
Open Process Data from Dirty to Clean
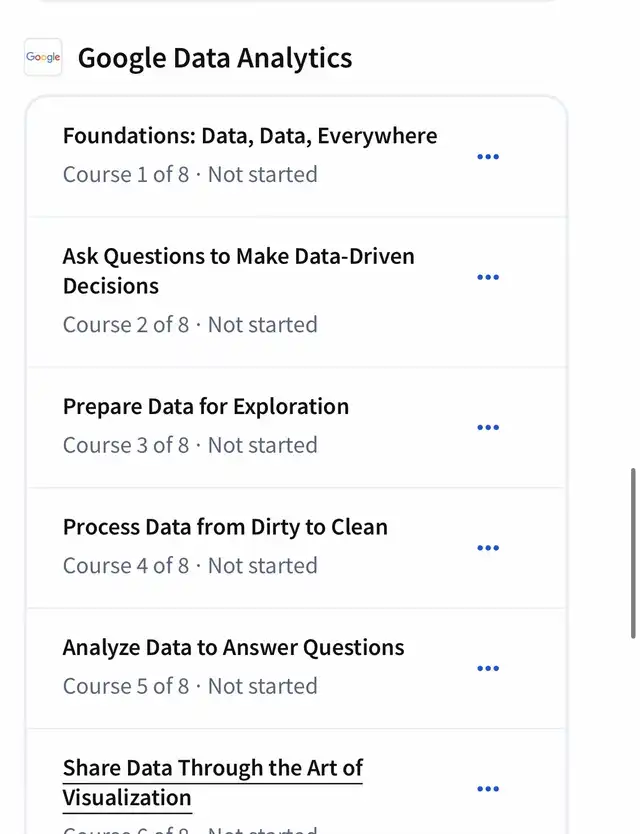click(225, 527)
